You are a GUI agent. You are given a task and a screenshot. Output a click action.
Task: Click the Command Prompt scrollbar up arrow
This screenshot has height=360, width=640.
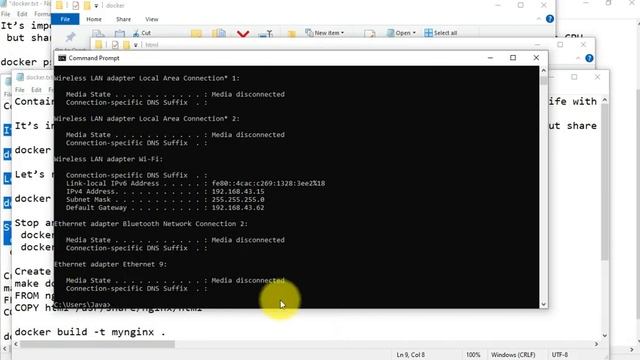pyautogui.click(x=543, y=70)
